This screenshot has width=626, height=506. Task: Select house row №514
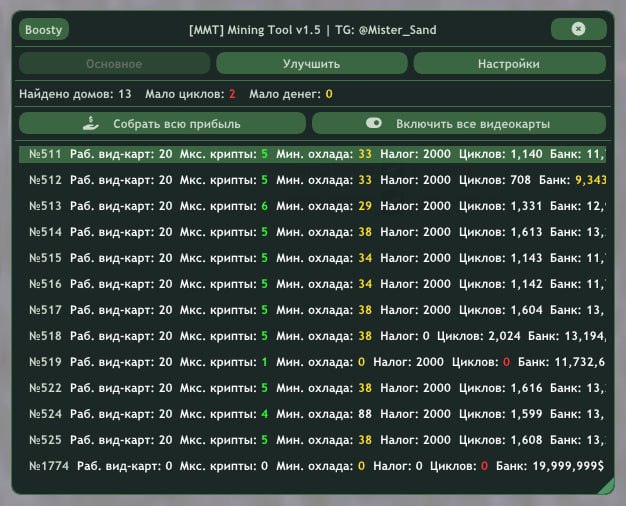[313, 232]
